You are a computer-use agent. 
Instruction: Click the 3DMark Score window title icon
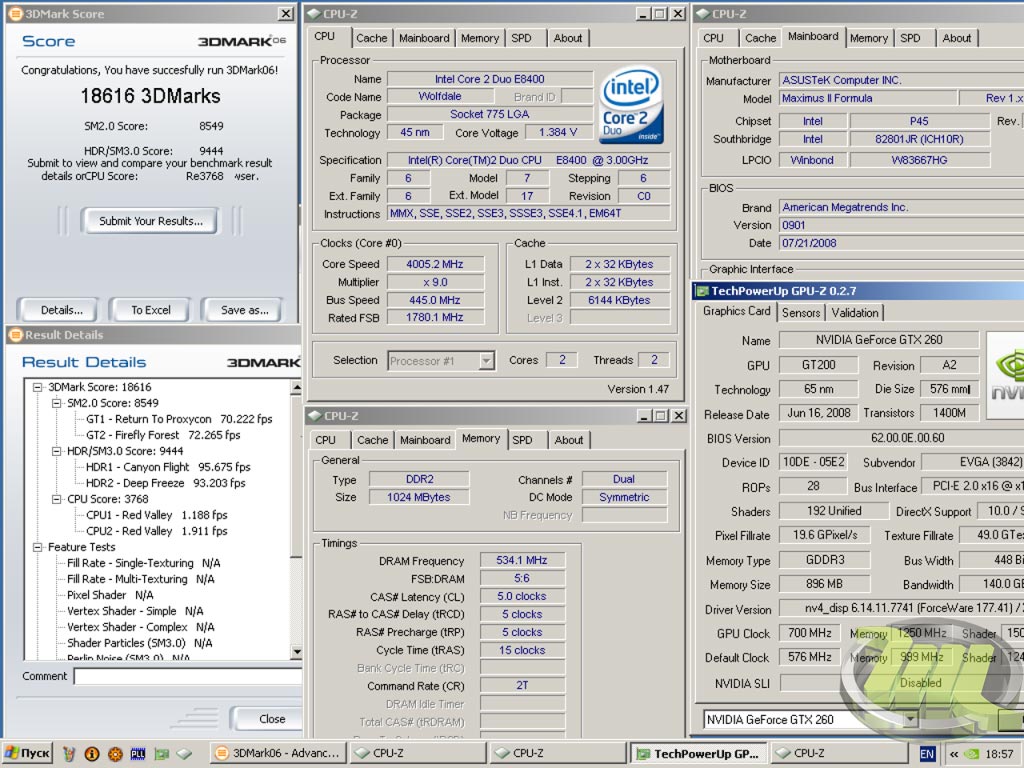(15, 14)
